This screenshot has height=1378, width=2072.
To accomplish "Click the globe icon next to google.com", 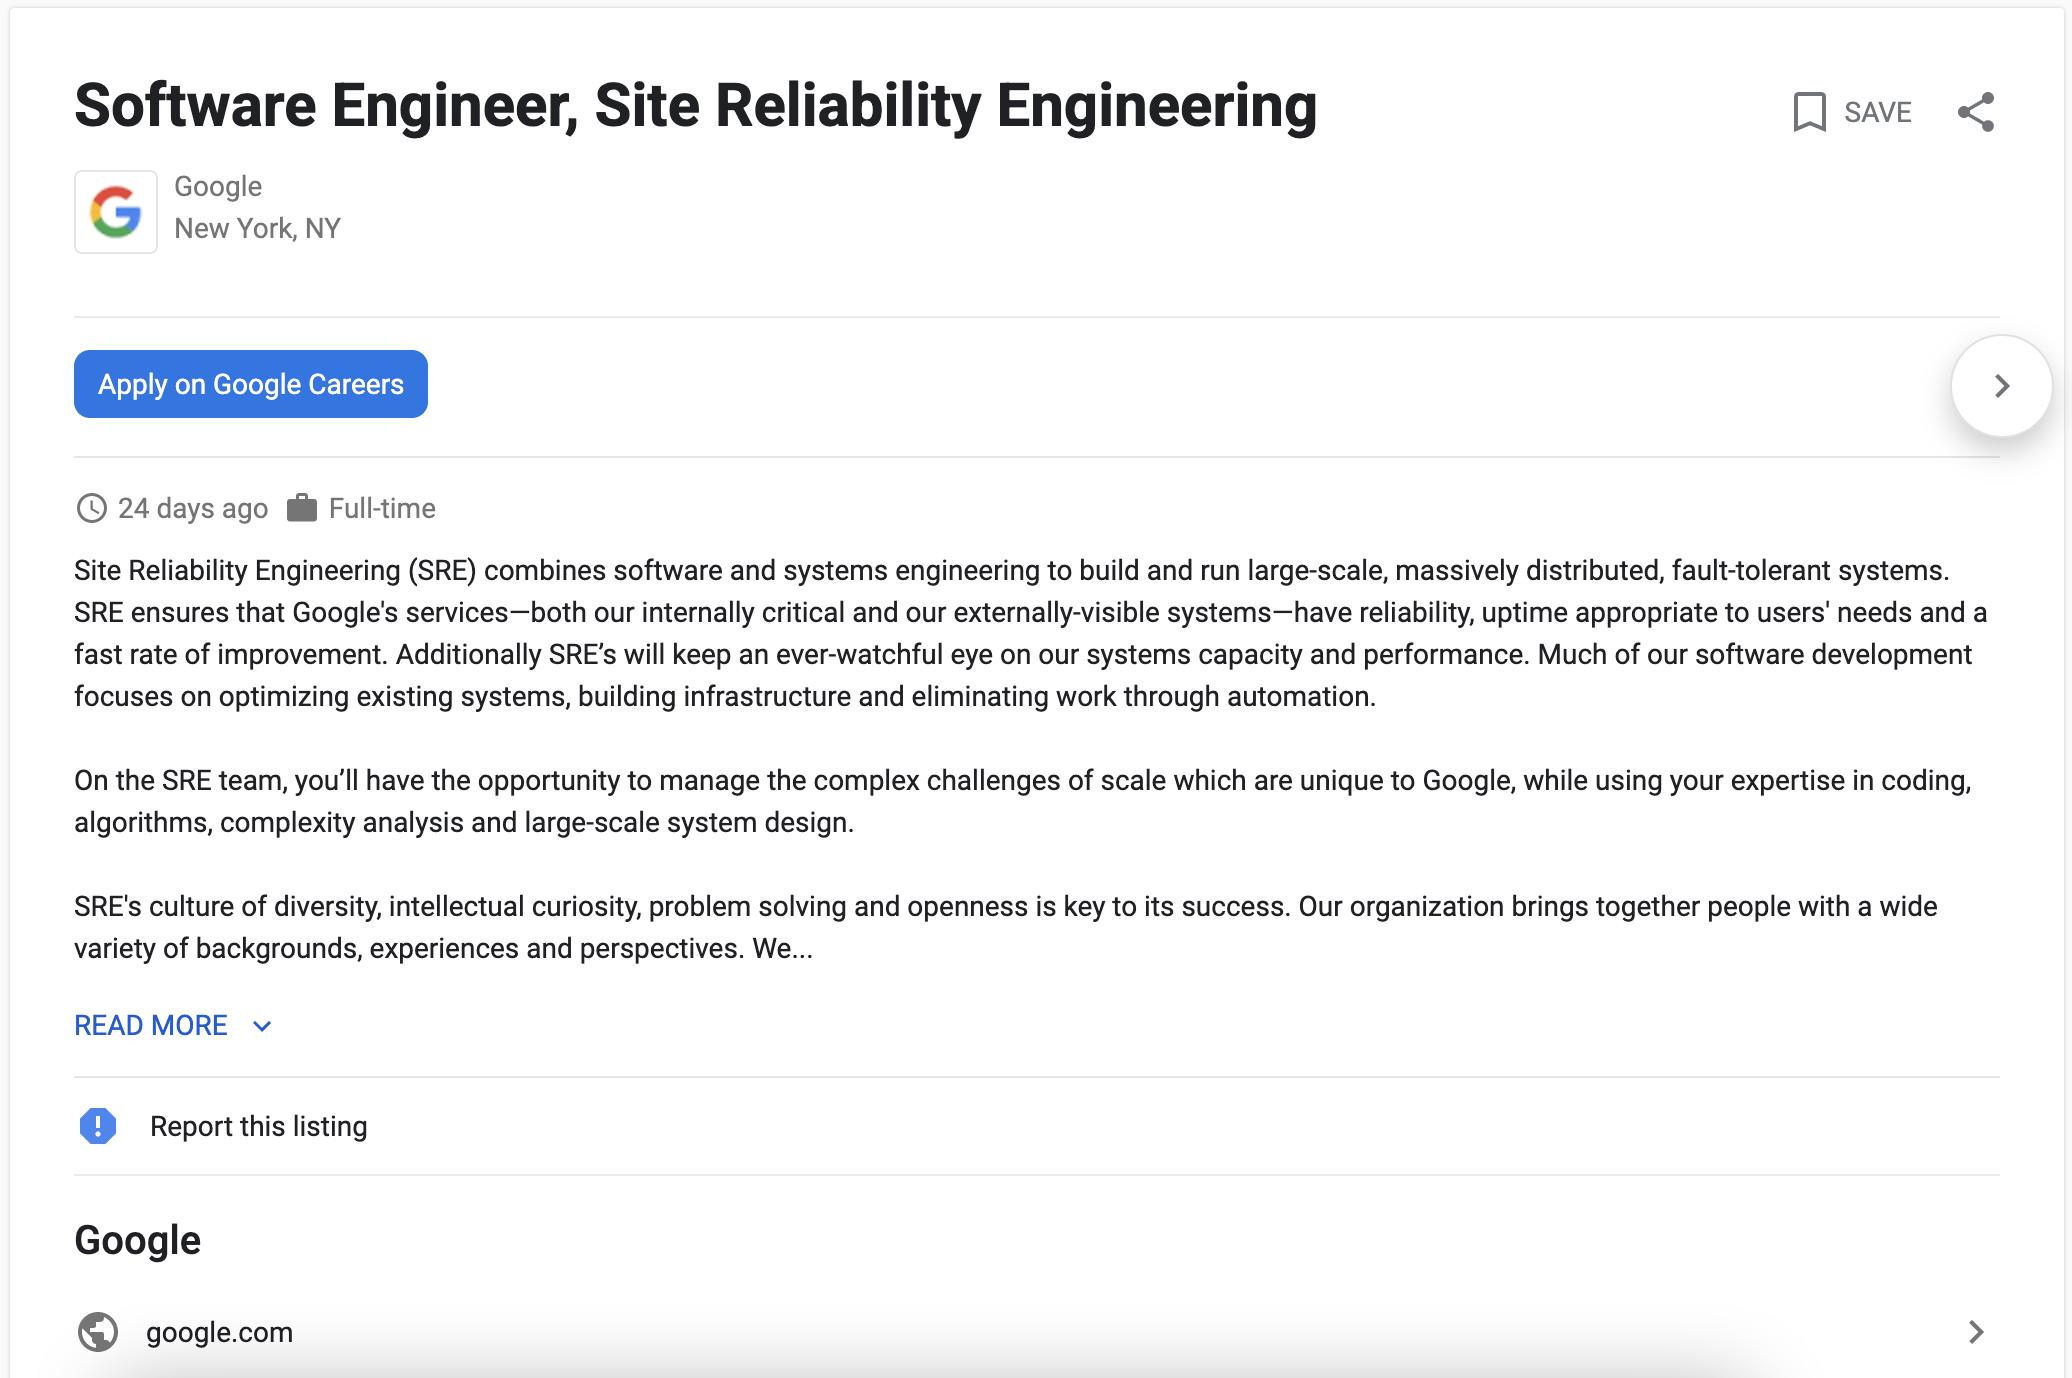I will (x=97, y=1332).
